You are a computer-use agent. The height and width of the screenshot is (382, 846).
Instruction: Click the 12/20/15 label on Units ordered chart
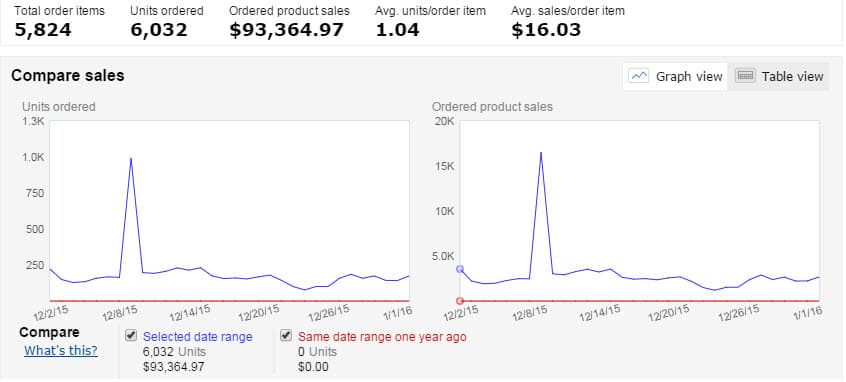click(259, 314)
